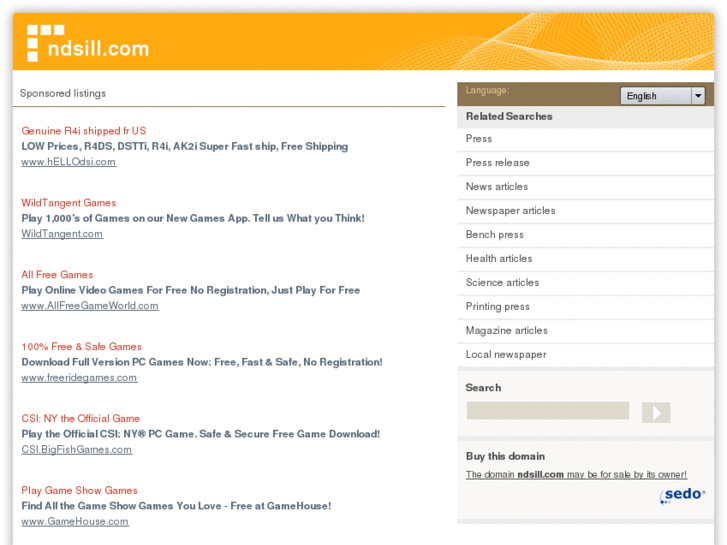Image resolution: width=727 pixels, height=545 pixels.
Task: Visit www.GameHouse.com link
Action: 75,521
